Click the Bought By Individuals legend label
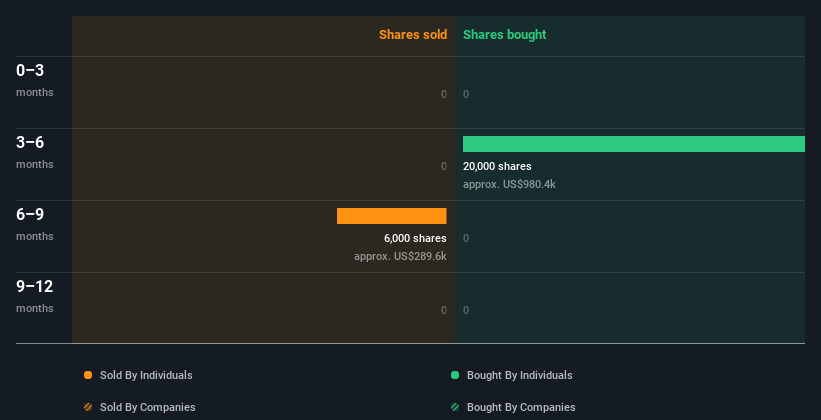The height and width of the screenshot is (420, 821). click(x=519, y=375)
